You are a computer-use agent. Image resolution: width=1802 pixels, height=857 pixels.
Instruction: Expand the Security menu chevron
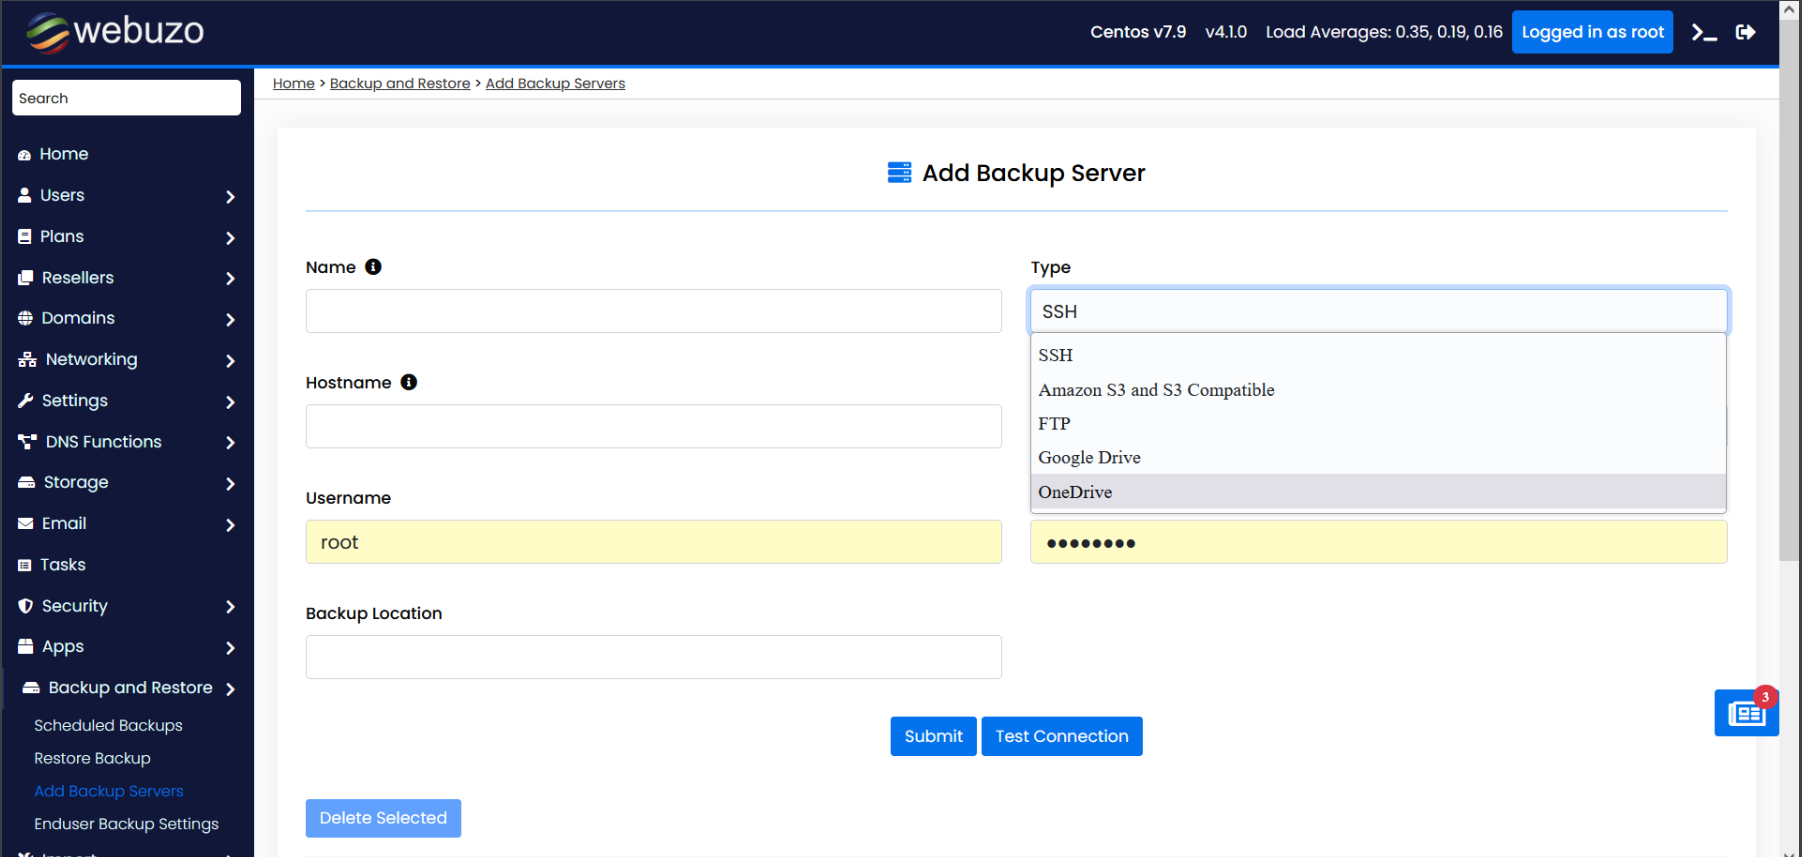coord(230,607)
